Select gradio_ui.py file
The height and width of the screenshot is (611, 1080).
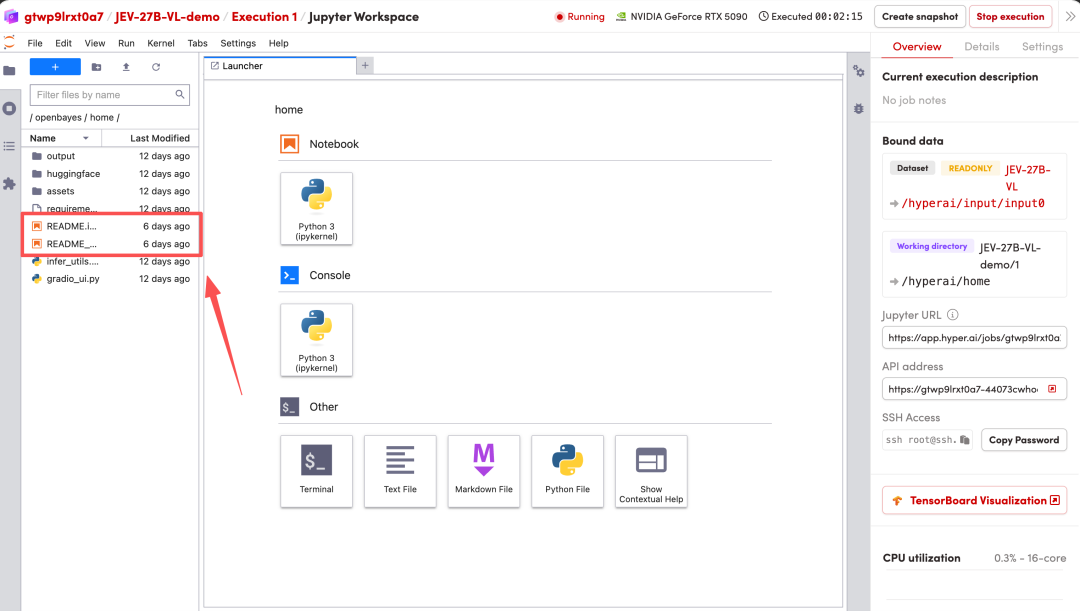click(110, 278)
